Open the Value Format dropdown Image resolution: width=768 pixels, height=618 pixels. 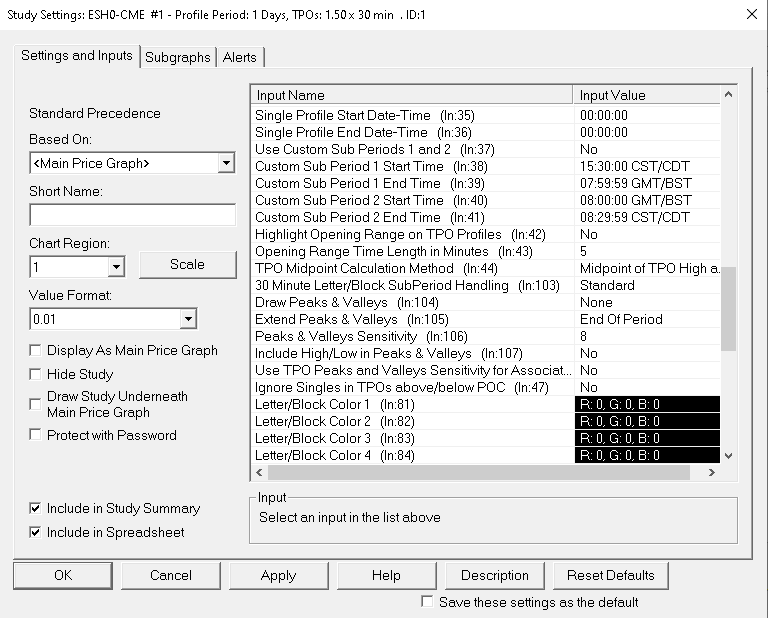(x=188, y=319)
